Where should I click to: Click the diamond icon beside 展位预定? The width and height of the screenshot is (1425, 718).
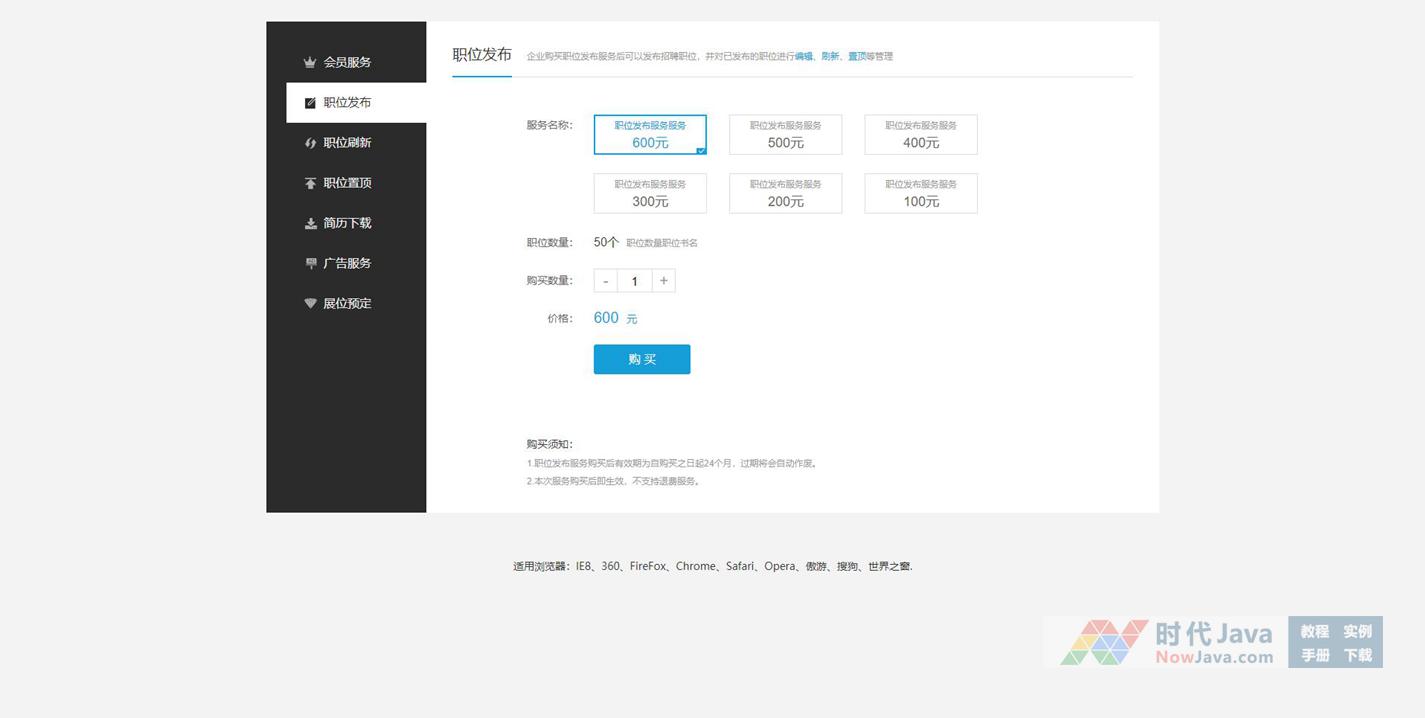point(310,303)
